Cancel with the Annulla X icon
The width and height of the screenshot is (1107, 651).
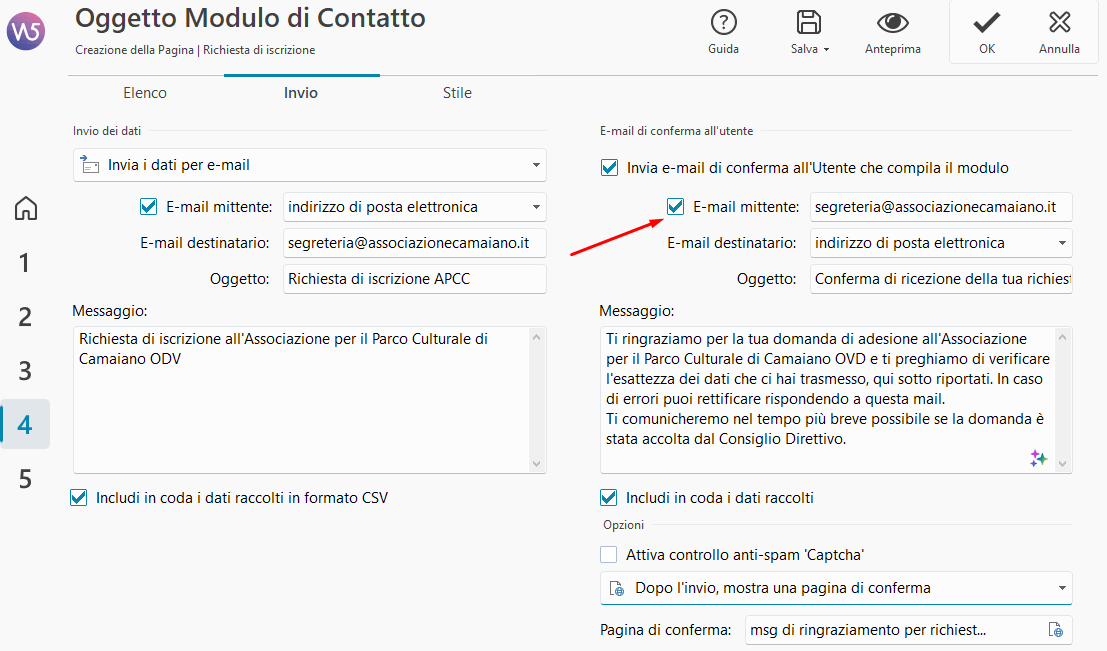click(1059, 23)
